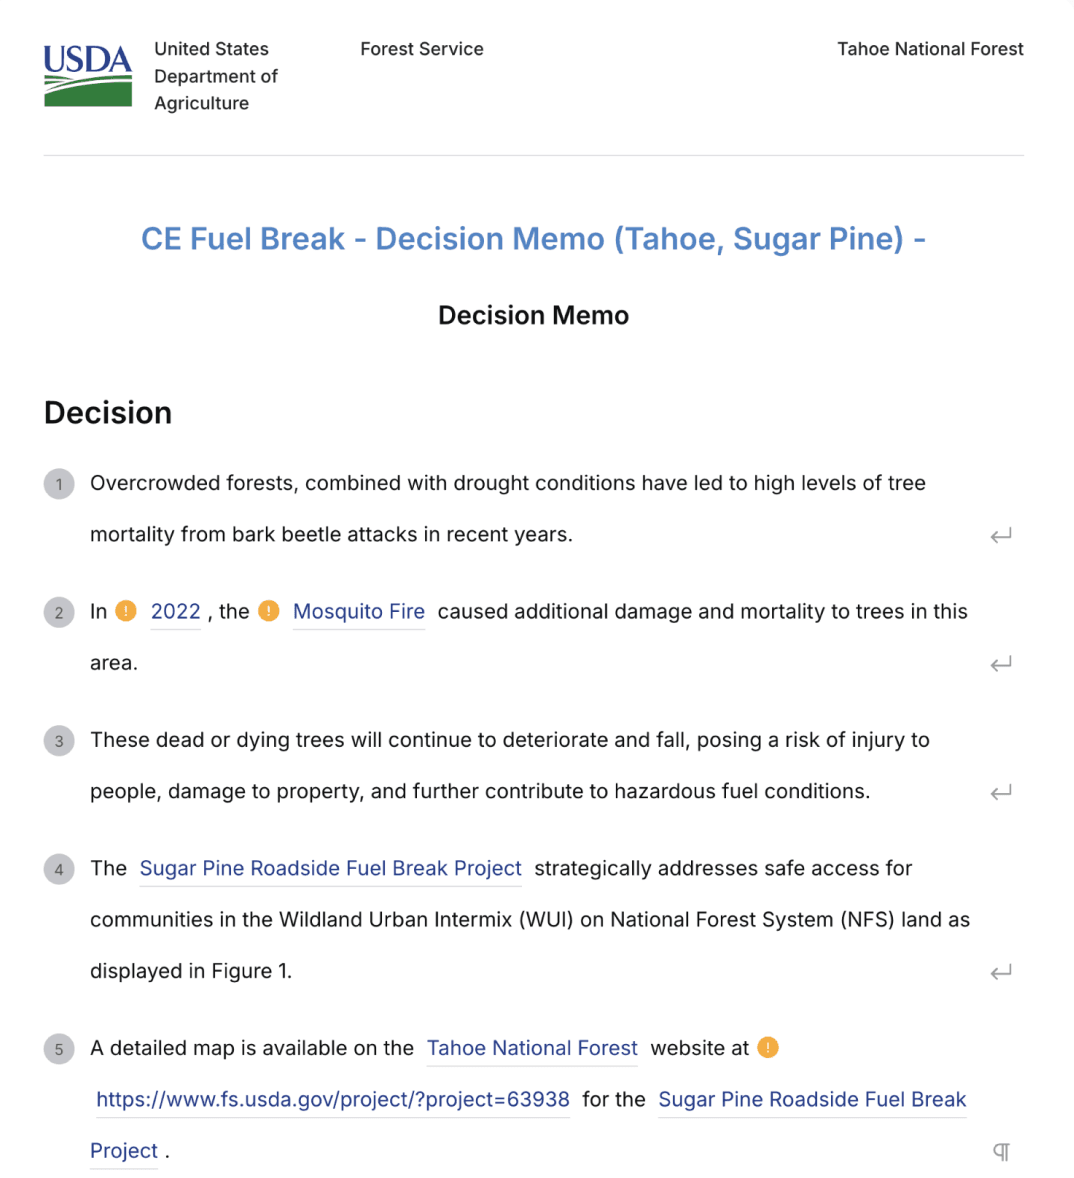Click the pilcrow mark ending paragraph 5
This screenshot has width=1074, height=1178.
[1001, 1152]
